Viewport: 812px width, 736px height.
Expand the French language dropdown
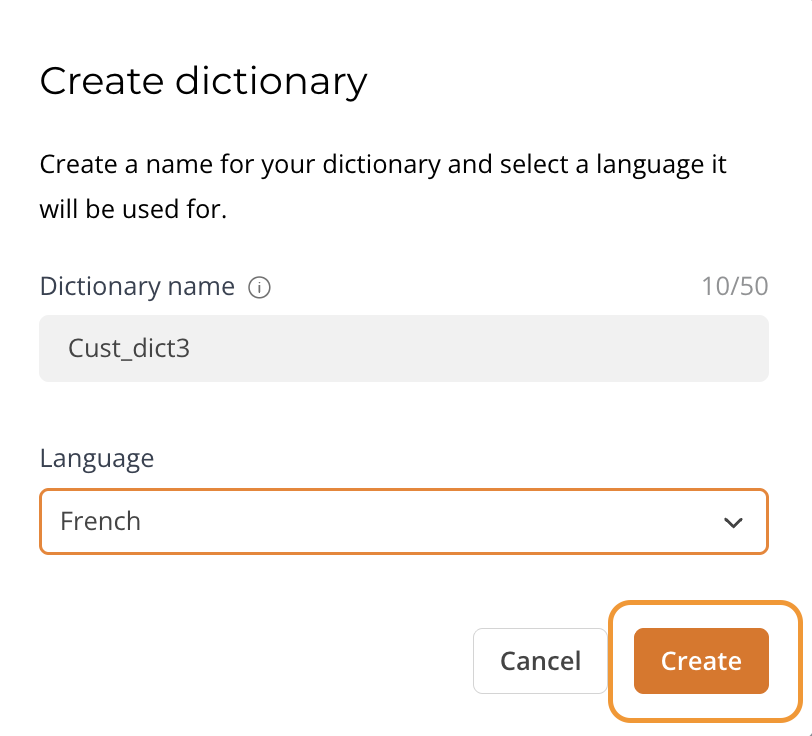pyautogui.click(x=404, y=522)
